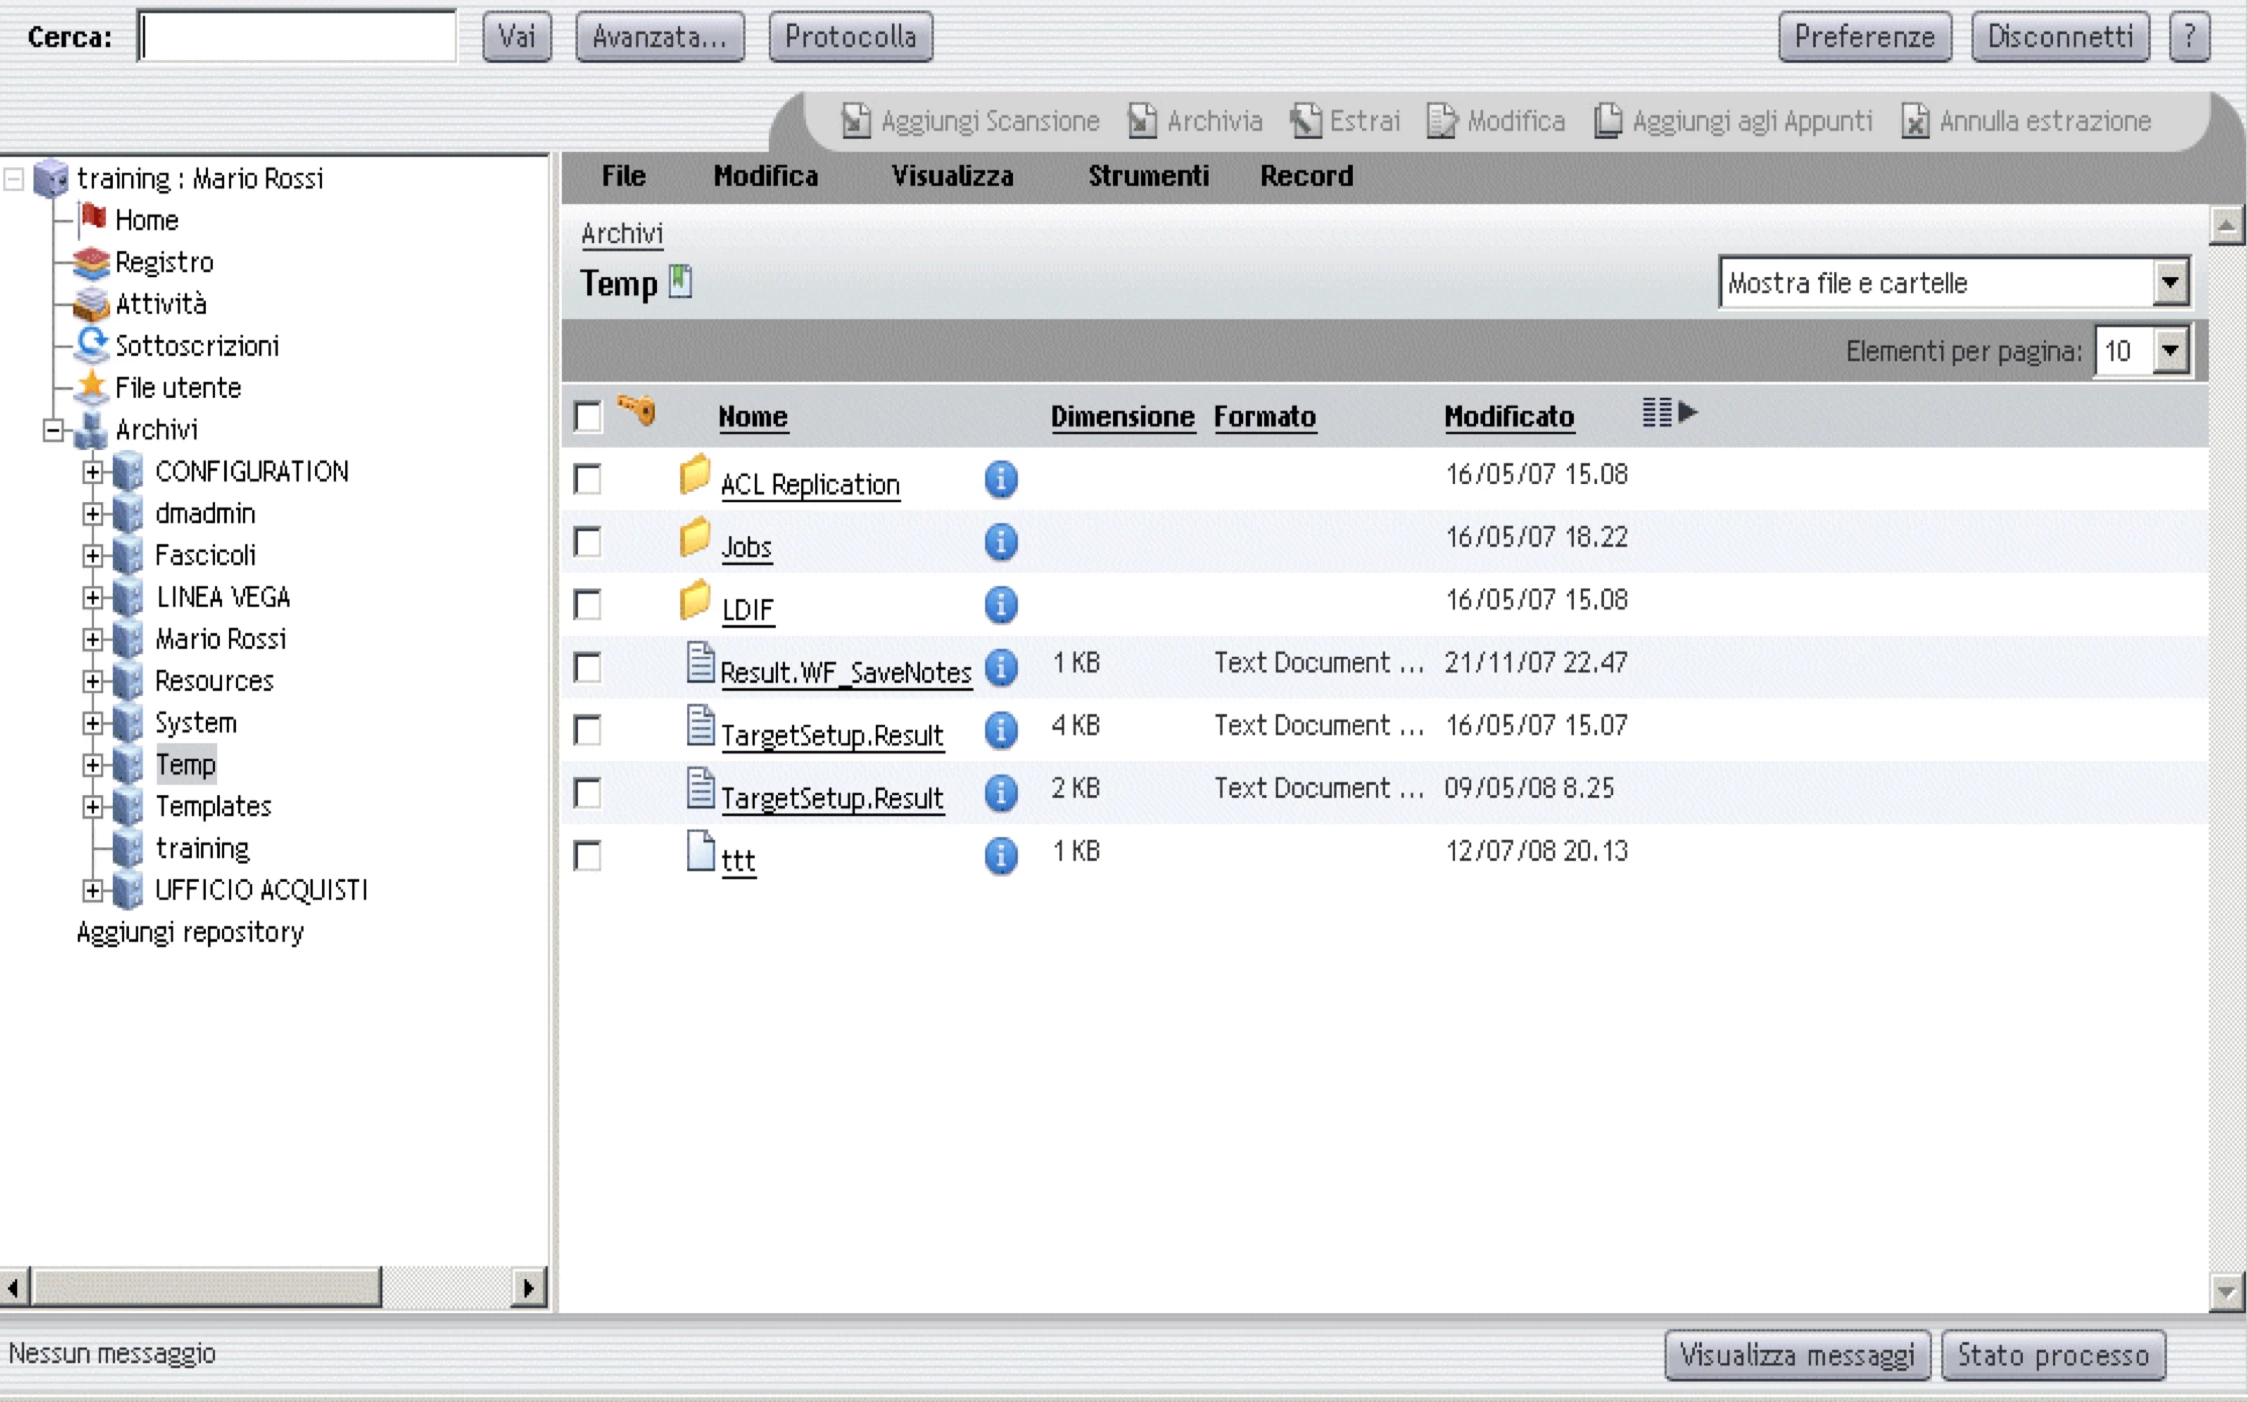Open the Strumenti menu
The image size is (2248, 1402).
1147,176
